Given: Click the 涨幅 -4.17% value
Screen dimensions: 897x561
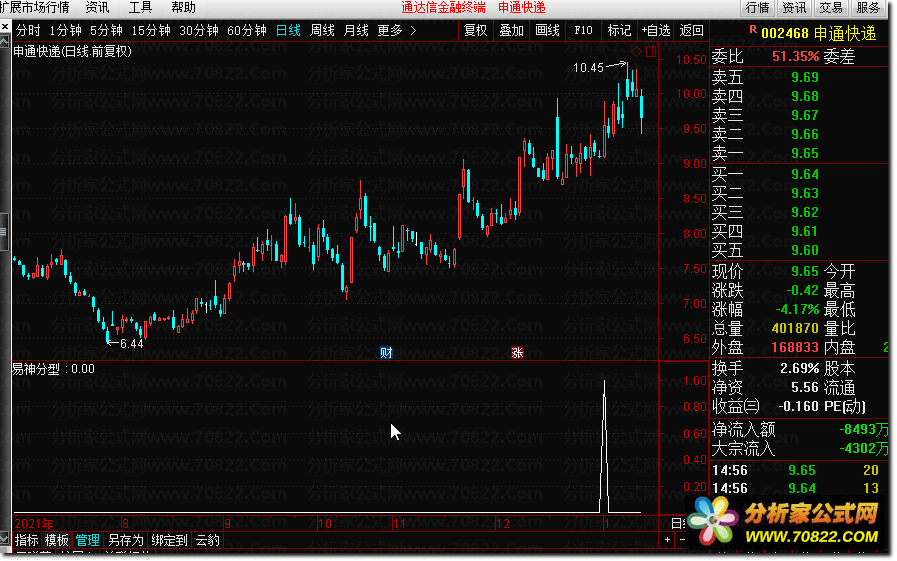Looking at the screenshot, I should tap(797, 309).
